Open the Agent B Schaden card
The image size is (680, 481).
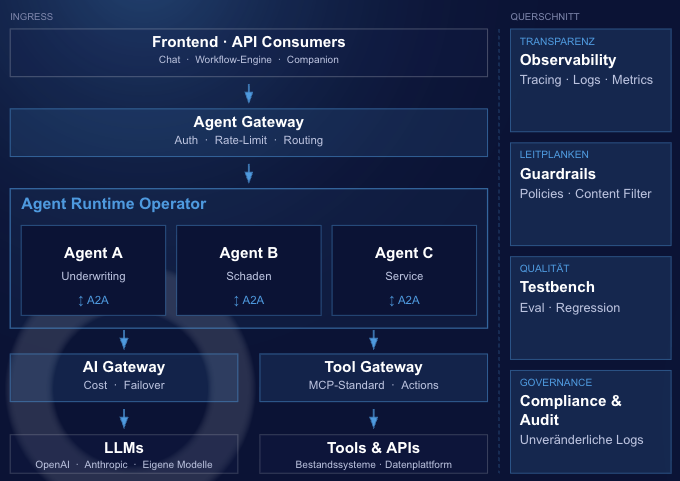249,270
